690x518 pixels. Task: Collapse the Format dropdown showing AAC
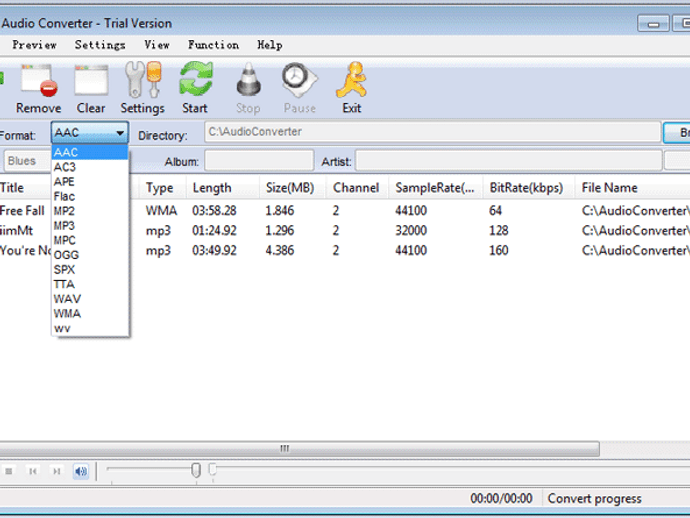pyautogui.click(x=90, y=132)
